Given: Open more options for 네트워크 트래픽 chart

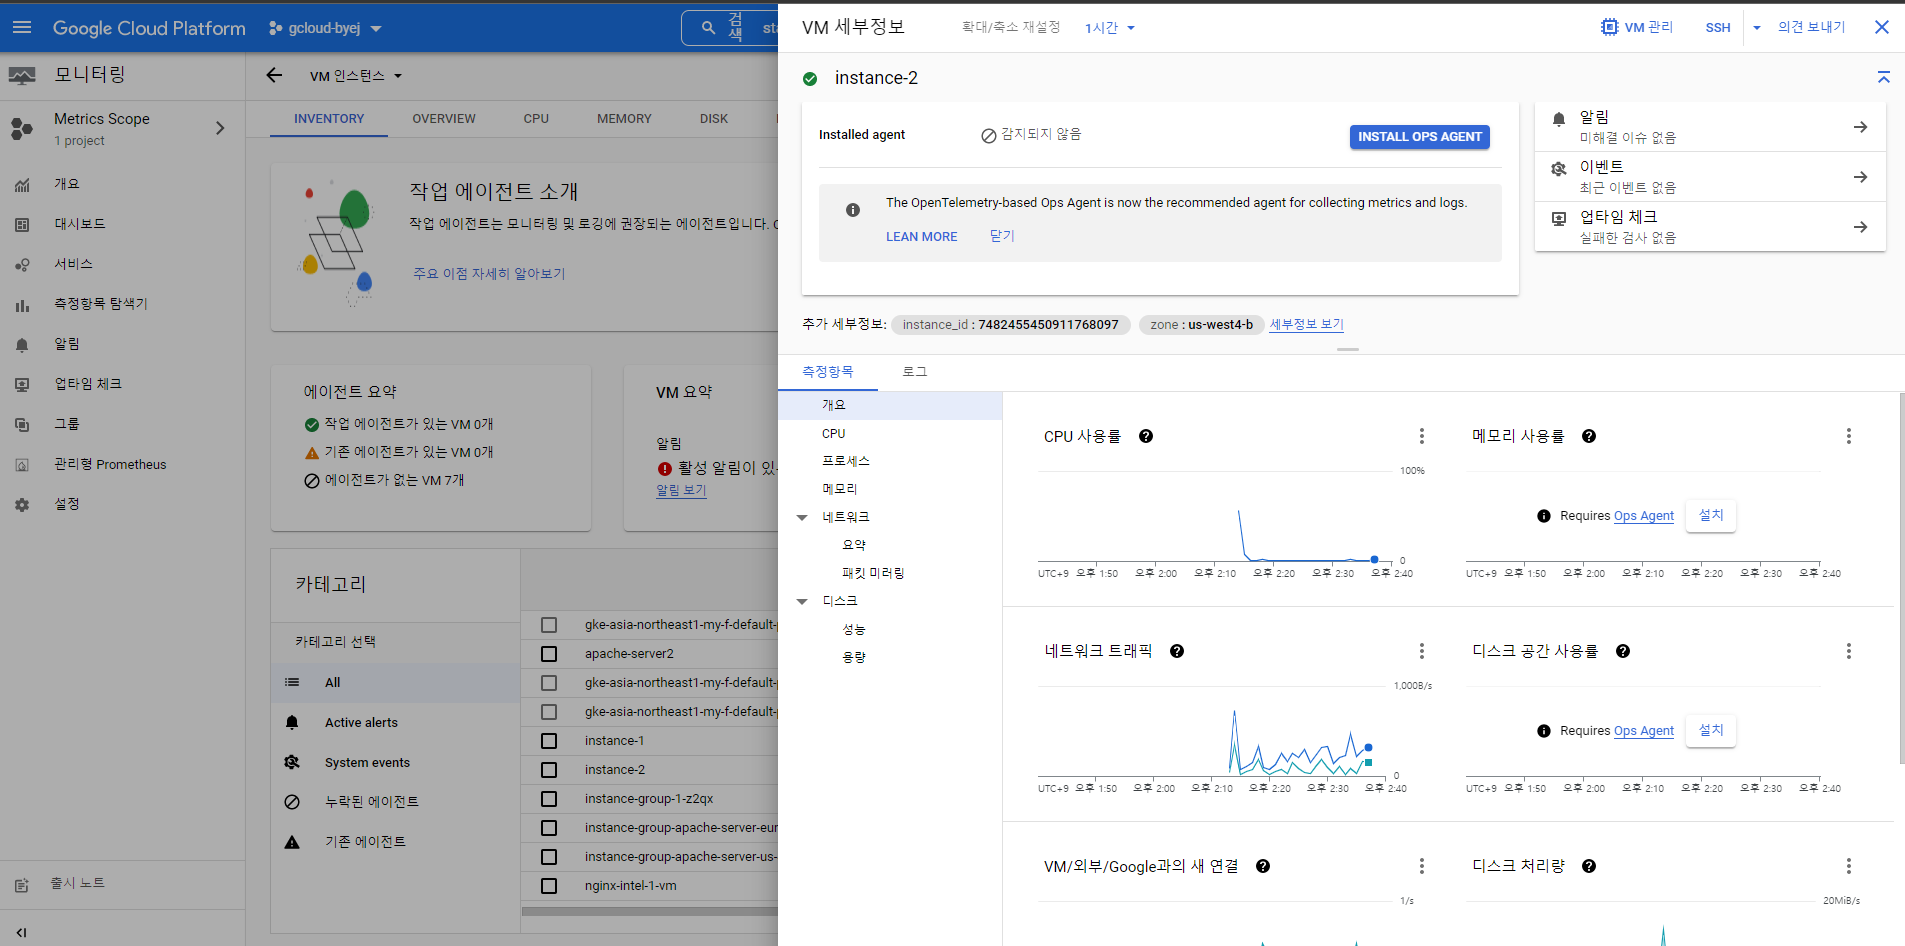Looking at the screenshot, I should click(1421, 651).
